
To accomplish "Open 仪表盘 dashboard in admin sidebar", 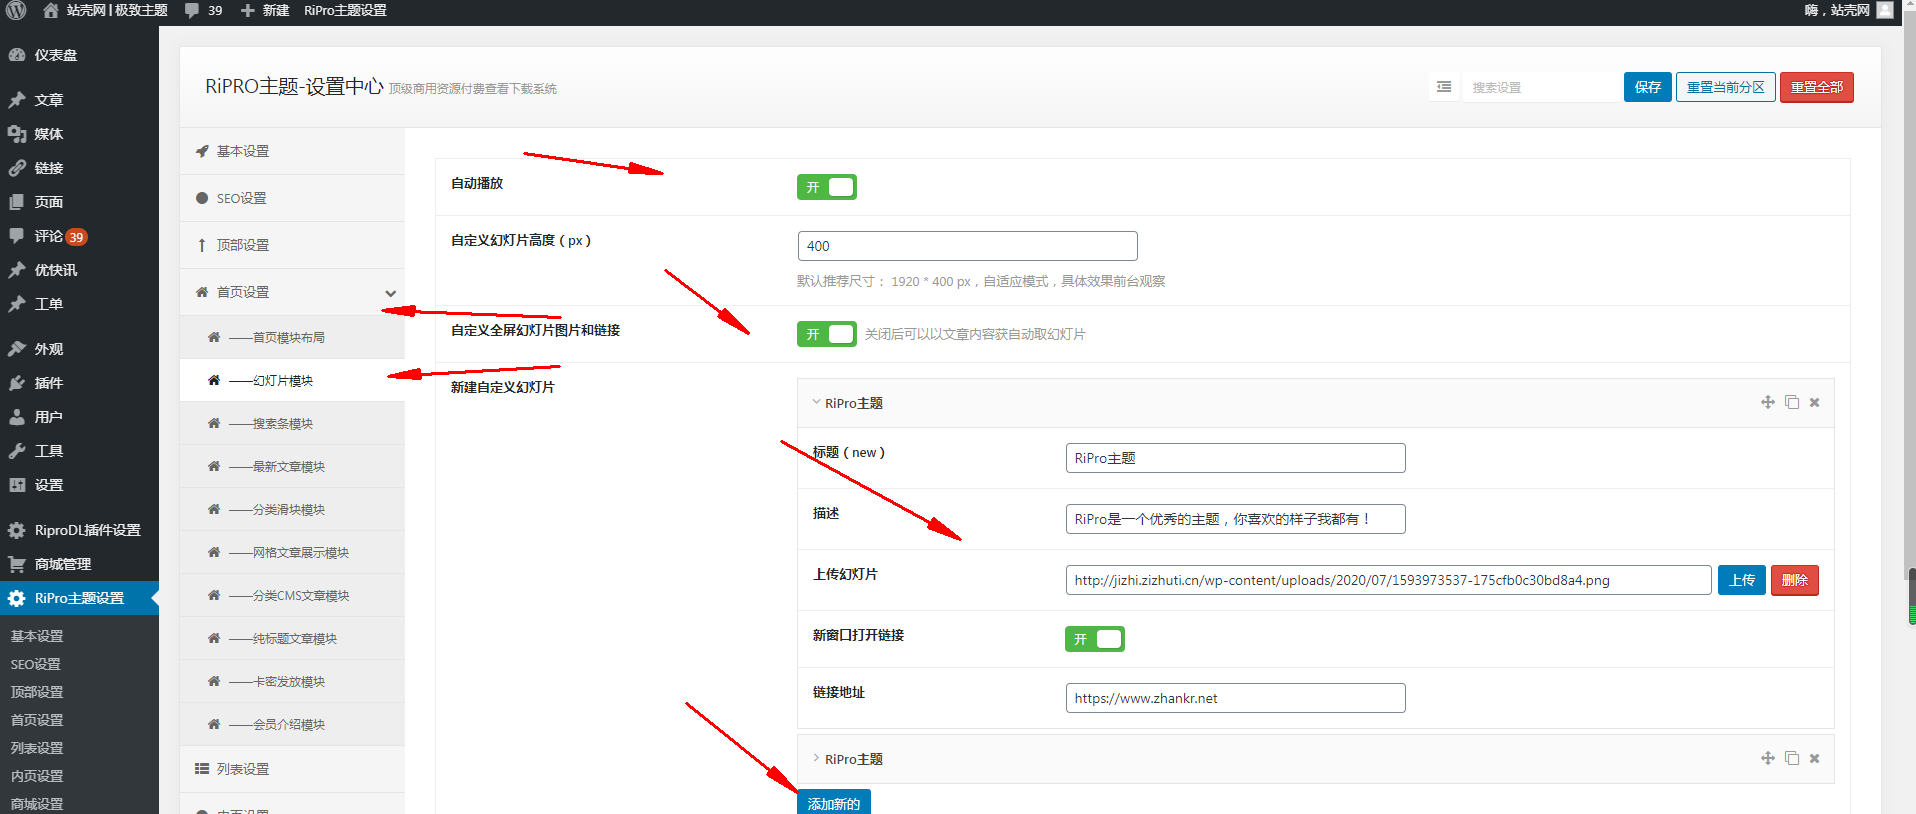I will pos(79,55).
